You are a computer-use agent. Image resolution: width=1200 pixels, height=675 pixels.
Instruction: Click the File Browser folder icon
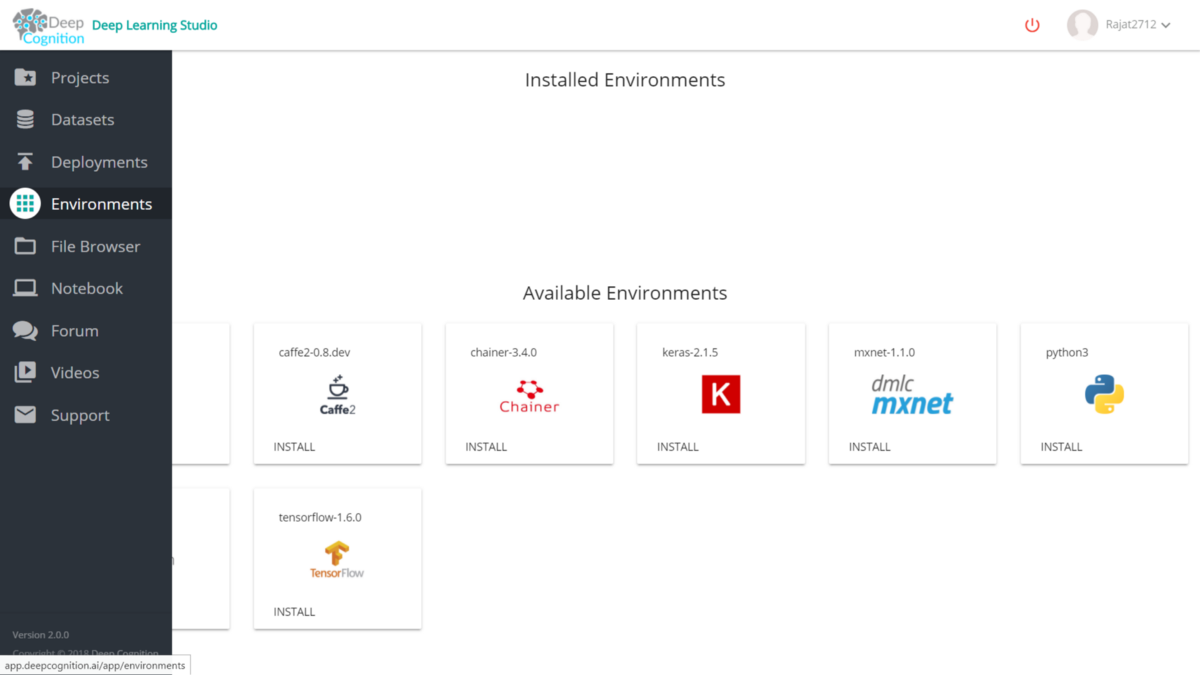pyautogui.click(x=25, y=246)
